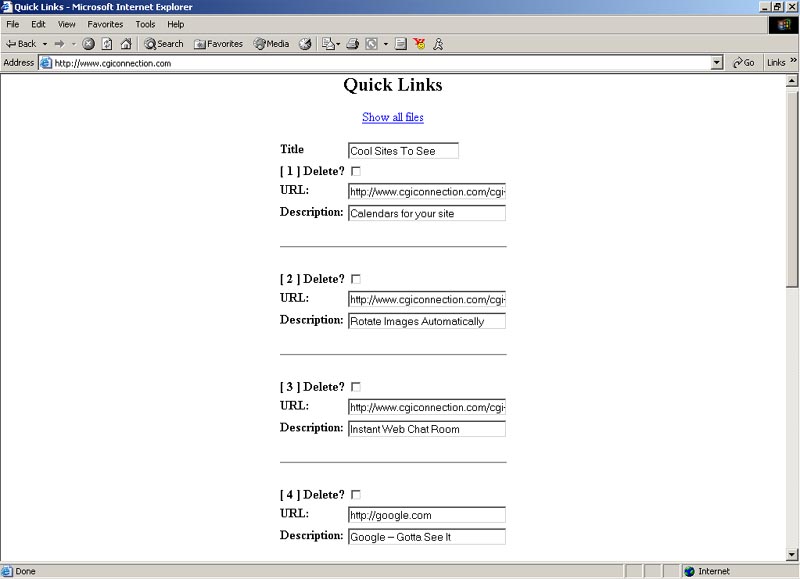The width and height of the screenshot is (800, 579).
Task: Open the Favorites menu
Action: coord(105,24)
